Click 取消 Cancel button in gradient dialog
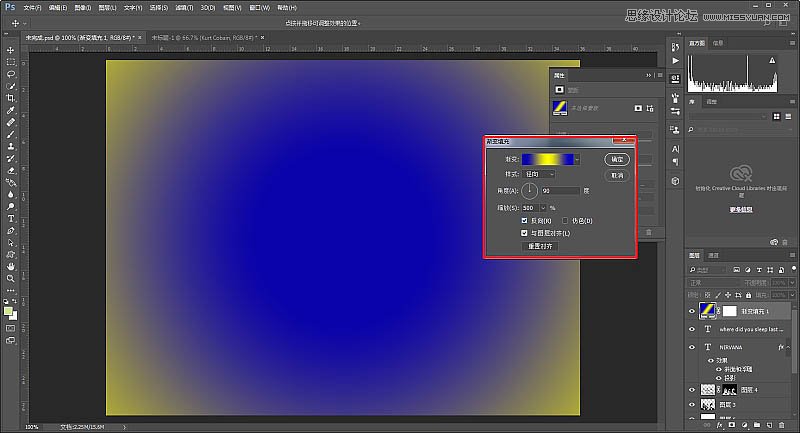 pos(617,175)
